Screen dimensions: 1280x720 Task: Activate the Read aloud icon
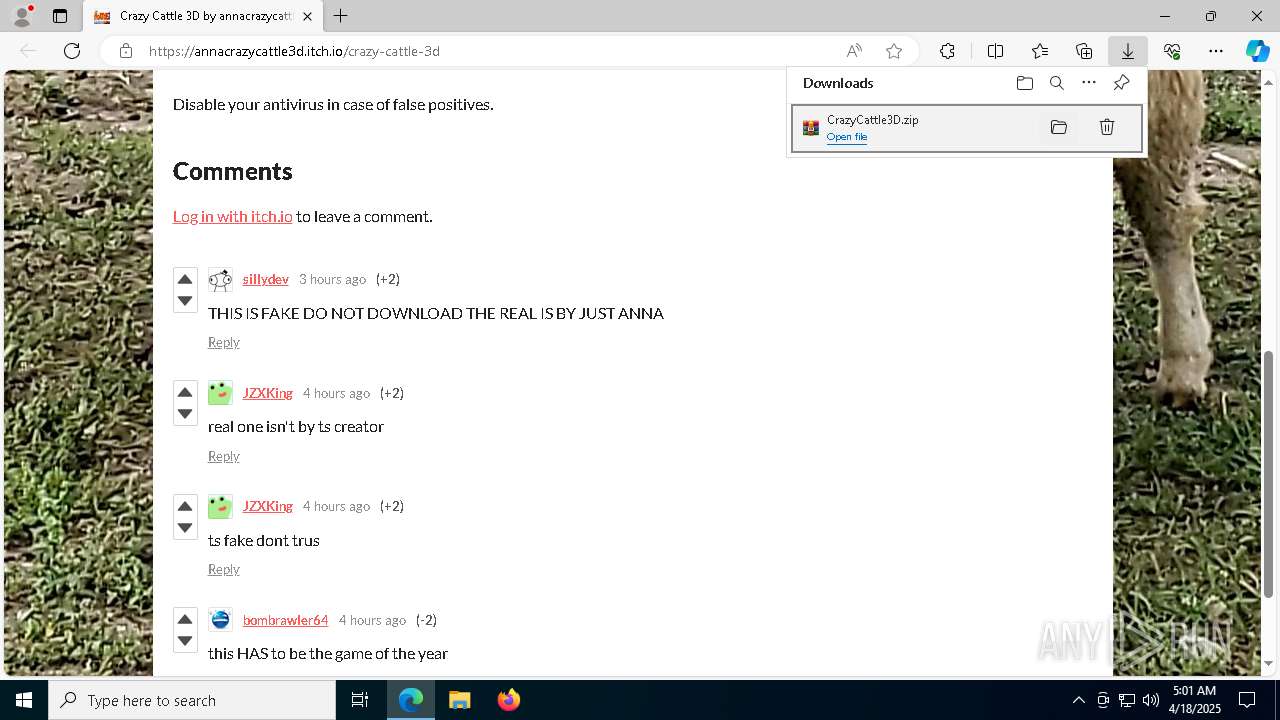[854, 51]
